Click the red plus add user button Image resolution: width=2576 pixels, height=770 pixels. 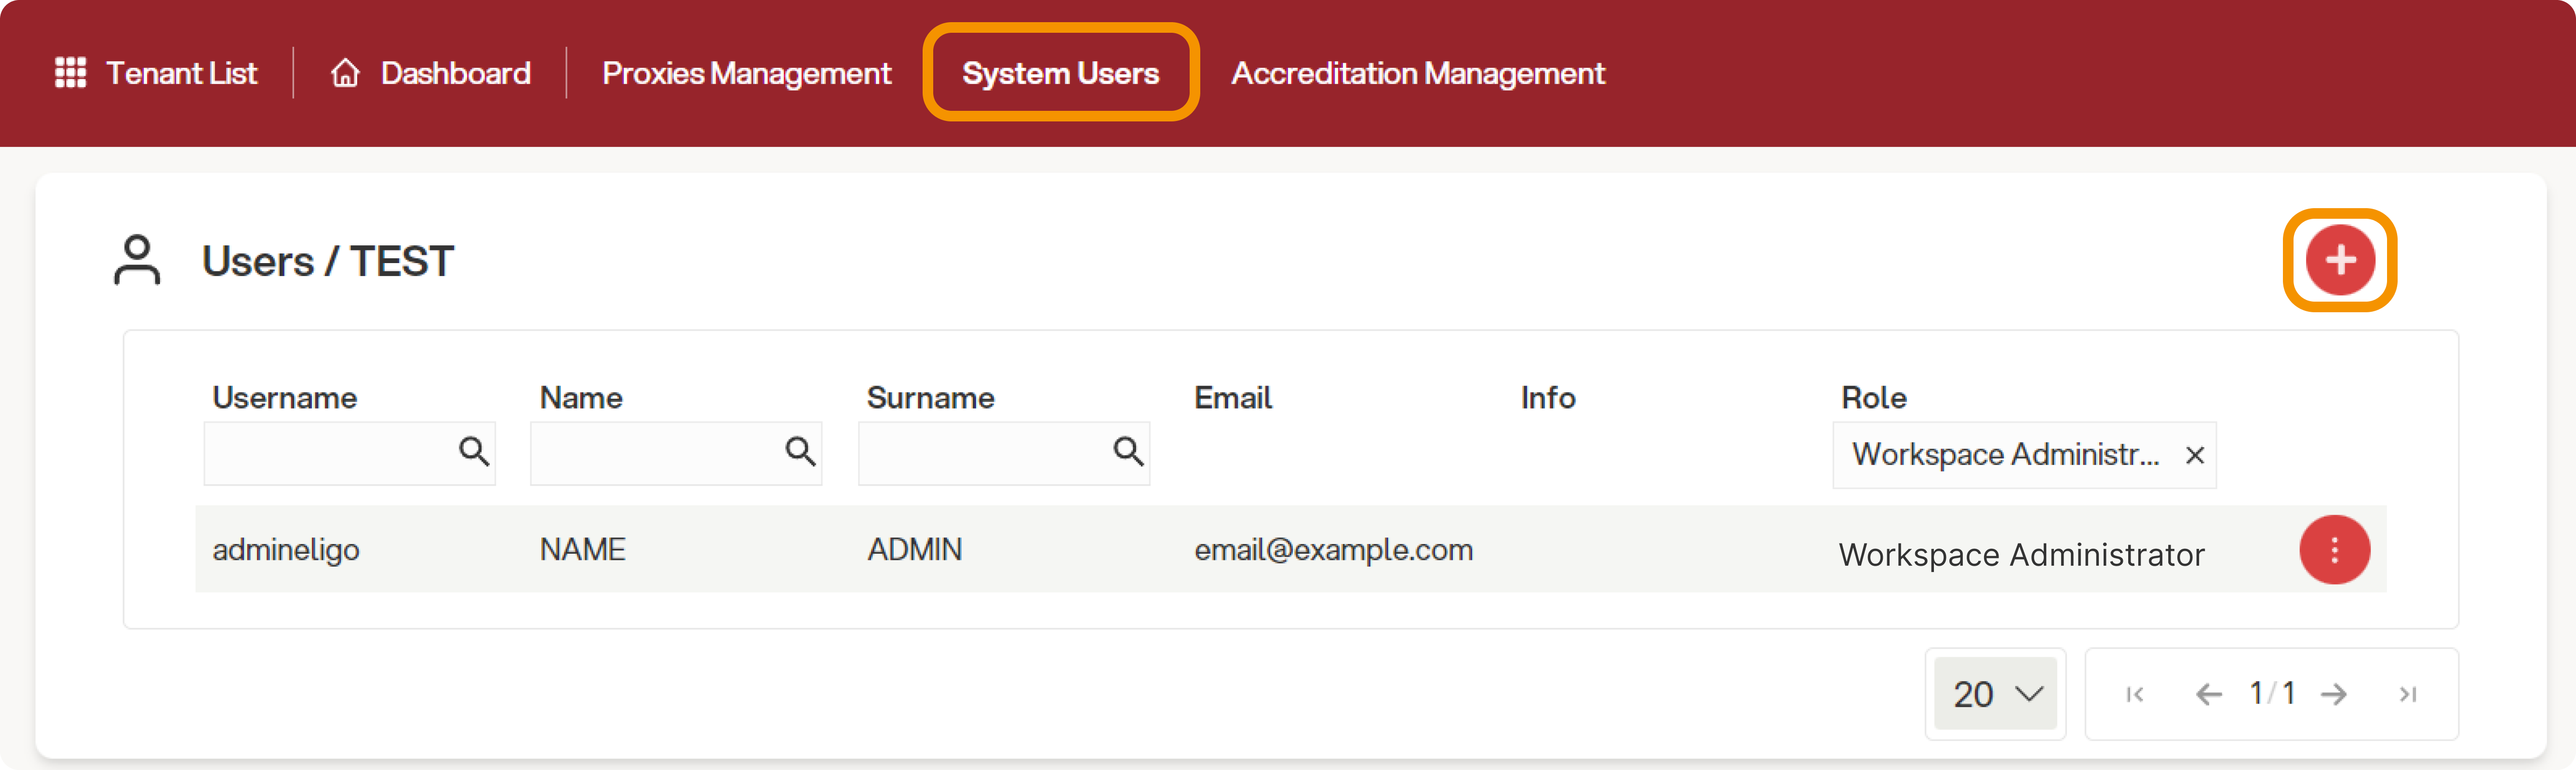point(2339,260)
